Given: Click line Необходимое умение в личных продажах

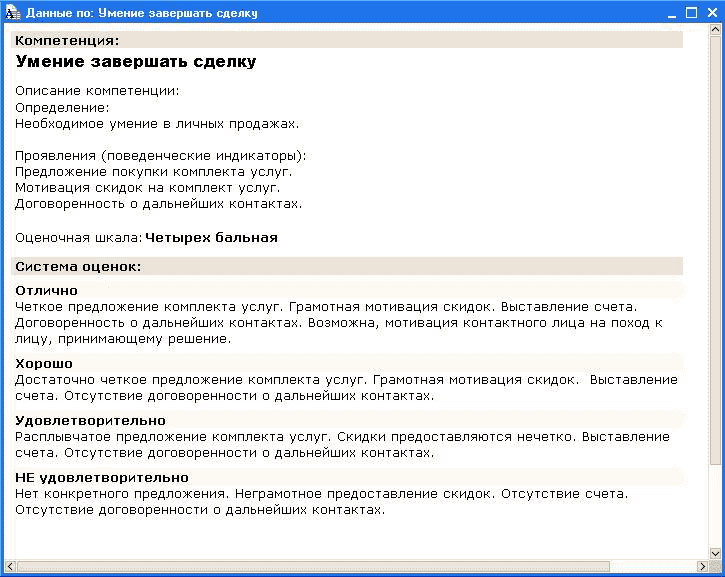Looking at the screenshot, I should click(157, 124).
